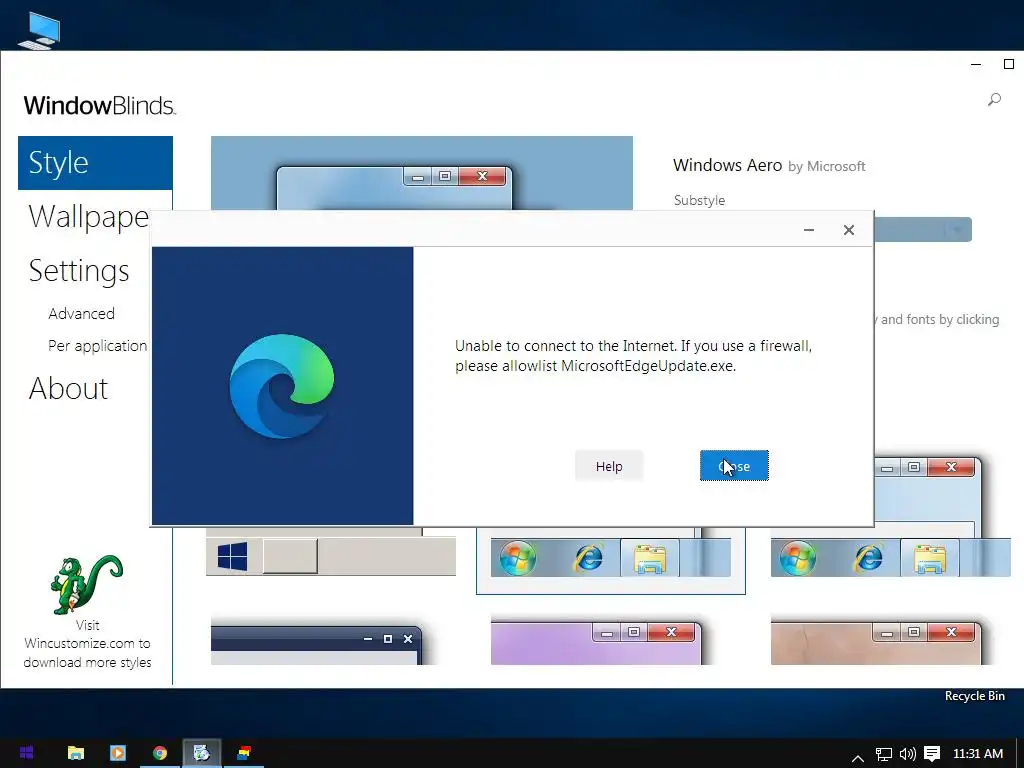Show hidden system tray icons
1024x768 pixels.
pyautogui.click(x=858, y=758)
